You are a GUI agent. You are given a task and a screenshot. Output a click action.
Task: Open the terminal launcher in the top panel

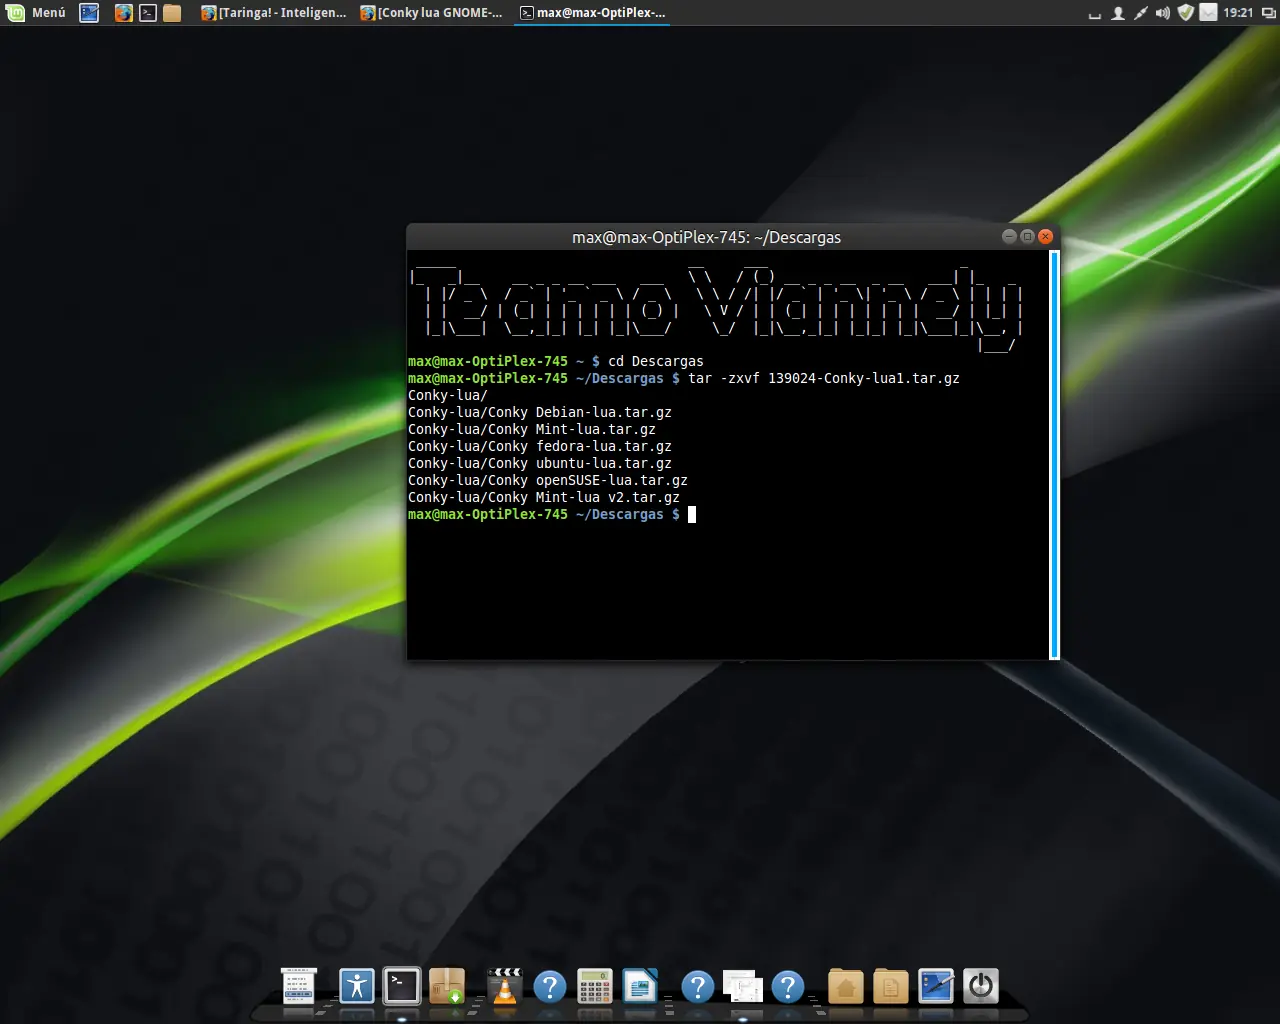coord(148,13)
